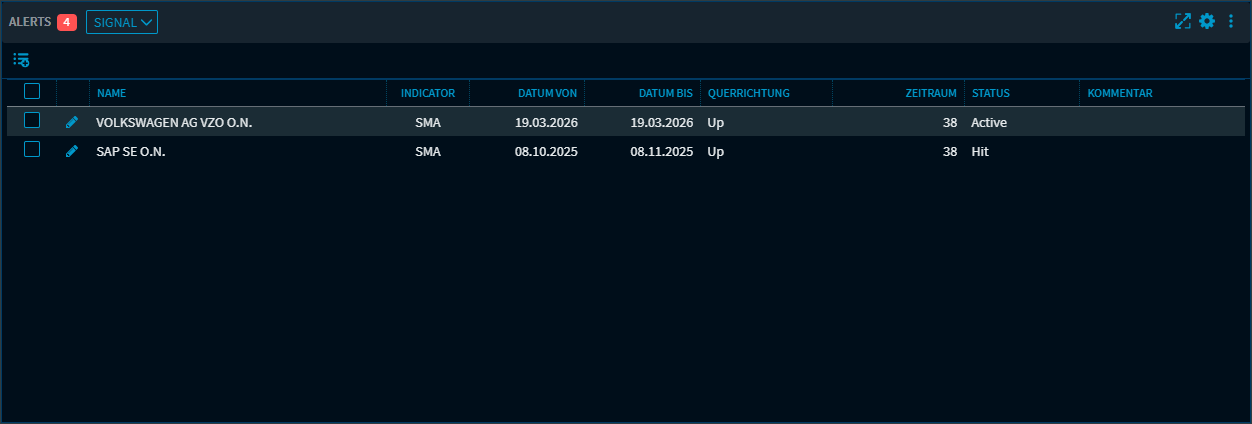Click the red alerts count badge
Image resolution: width=1252 pixels, height=424 pixels.
[67, 22]
